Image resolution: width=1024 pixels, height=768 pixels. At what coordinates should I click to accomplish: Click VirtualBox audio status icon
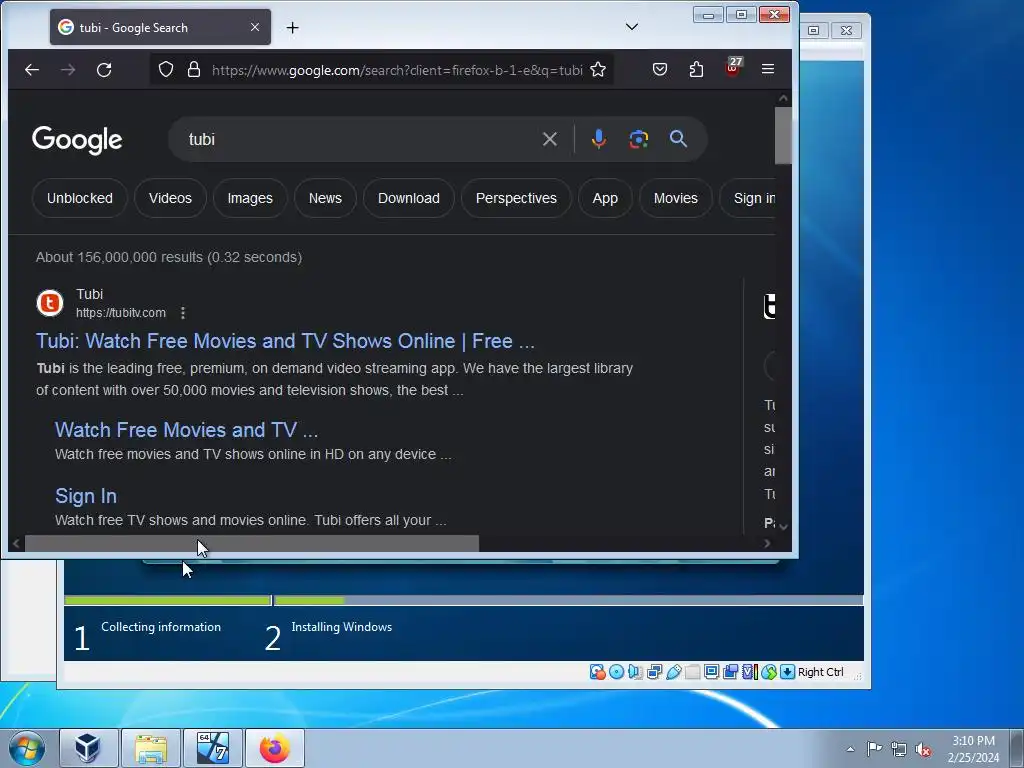click(x=635, y=672)
